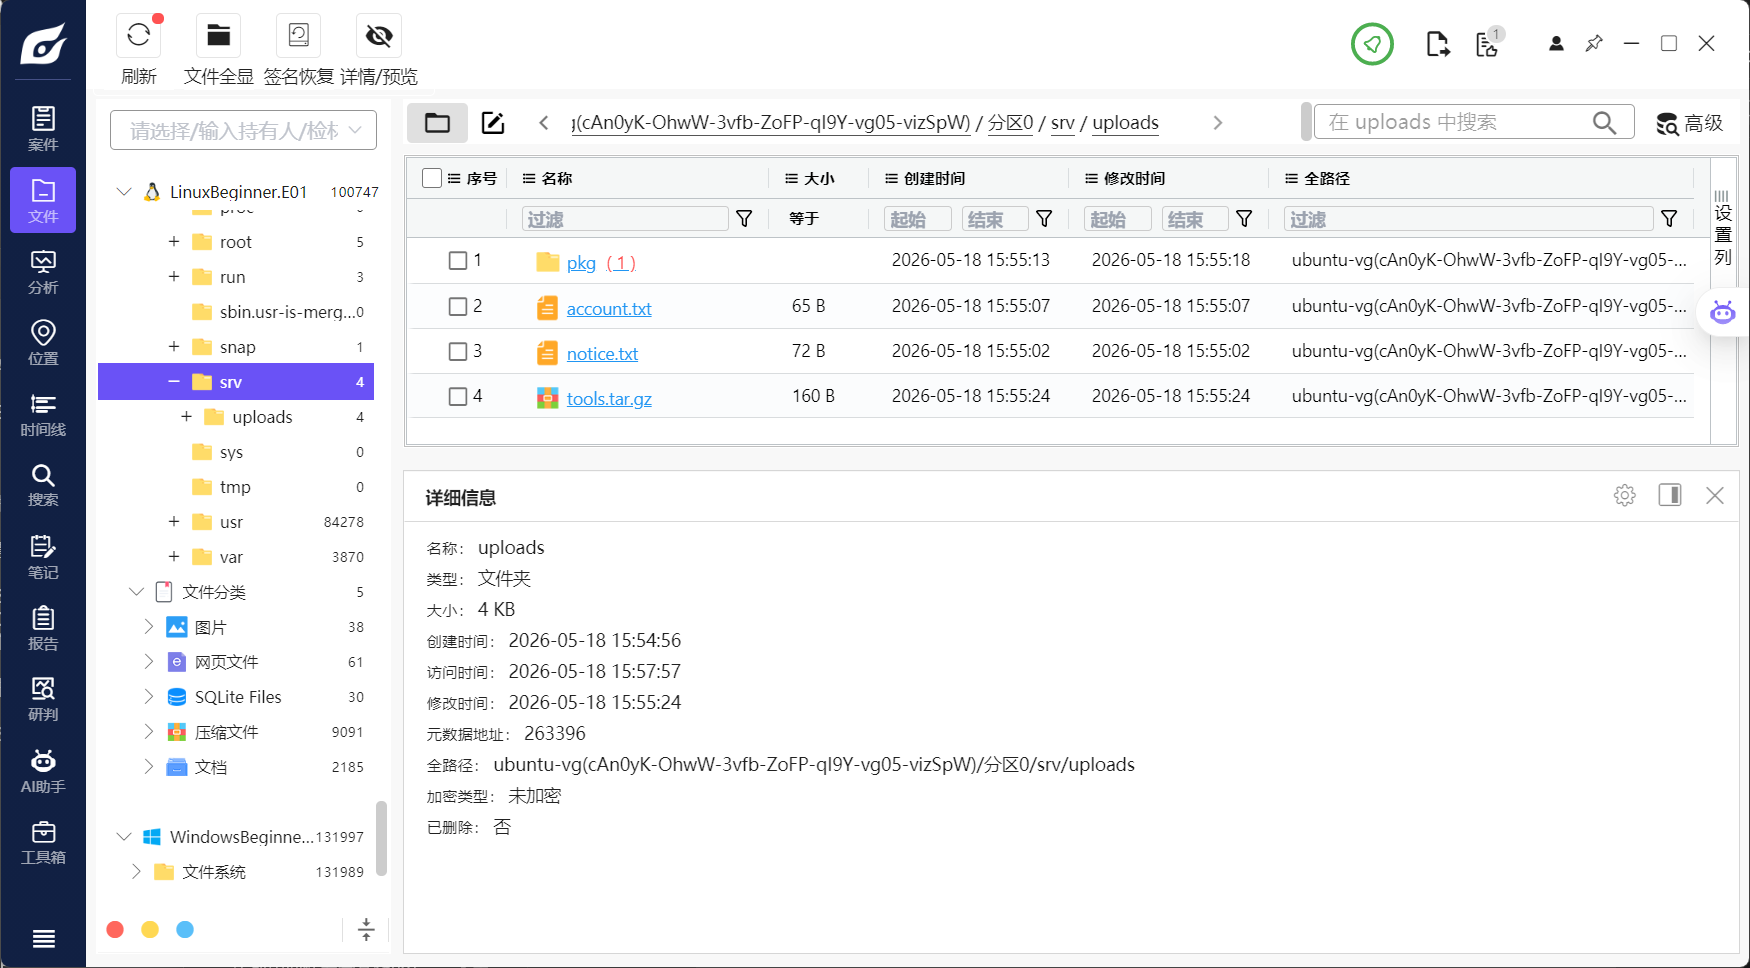
Task: Close the 详细信息 panel
Action: (x=1715, y=495)
